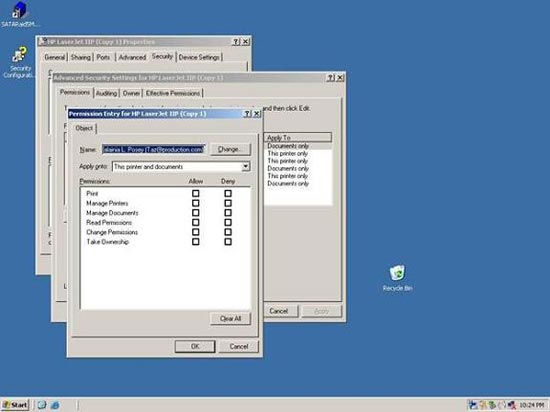Open Sharing tab in printer Properties
Viewport: 550px width, 412px height.
click(81, 57)
